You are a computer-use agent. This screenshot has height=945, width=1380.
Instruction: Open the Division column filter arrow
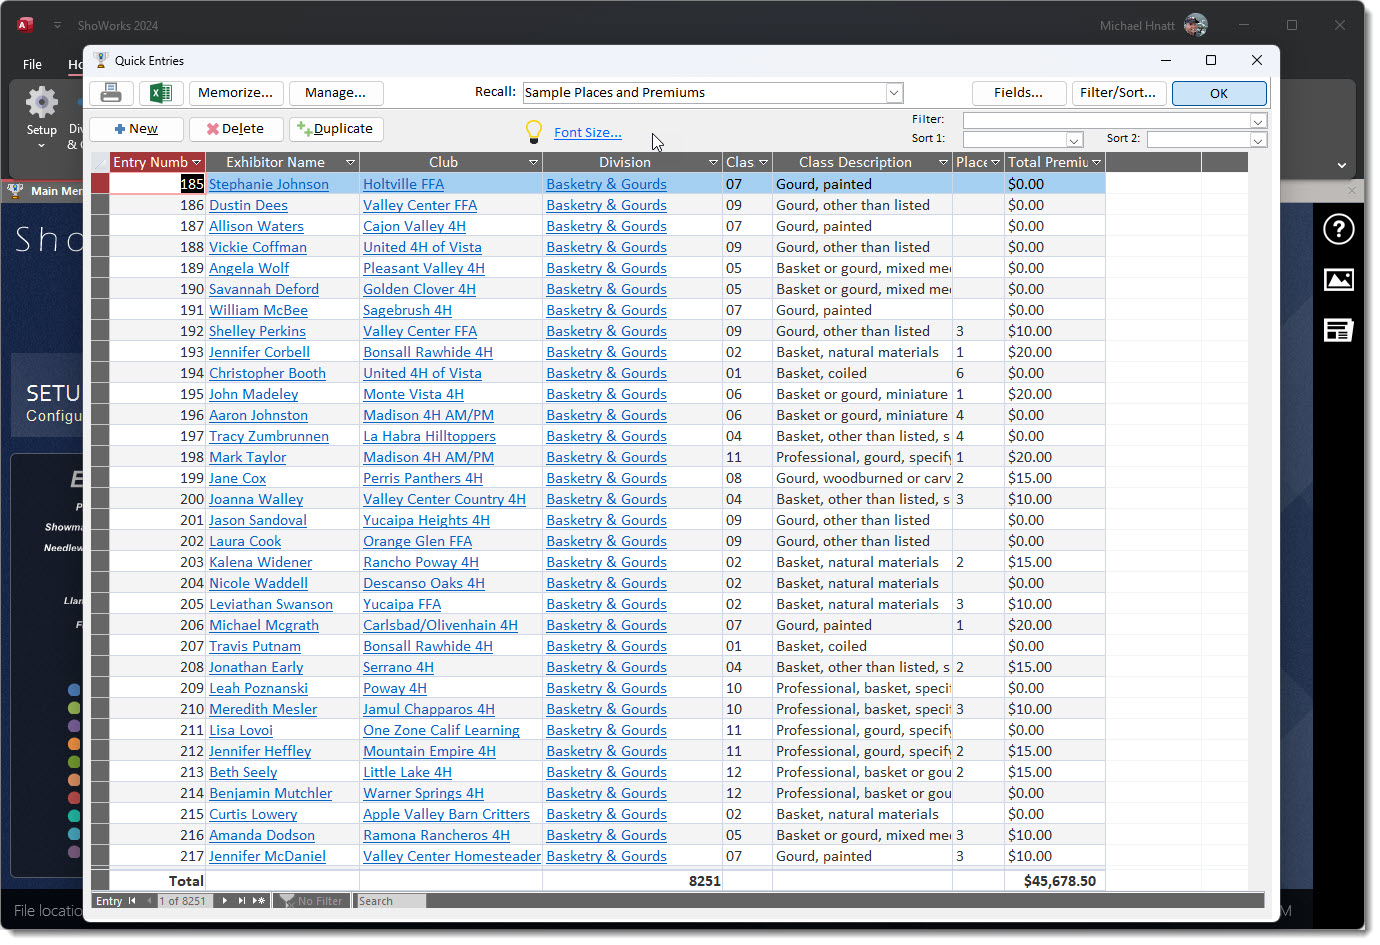(713, 162)
